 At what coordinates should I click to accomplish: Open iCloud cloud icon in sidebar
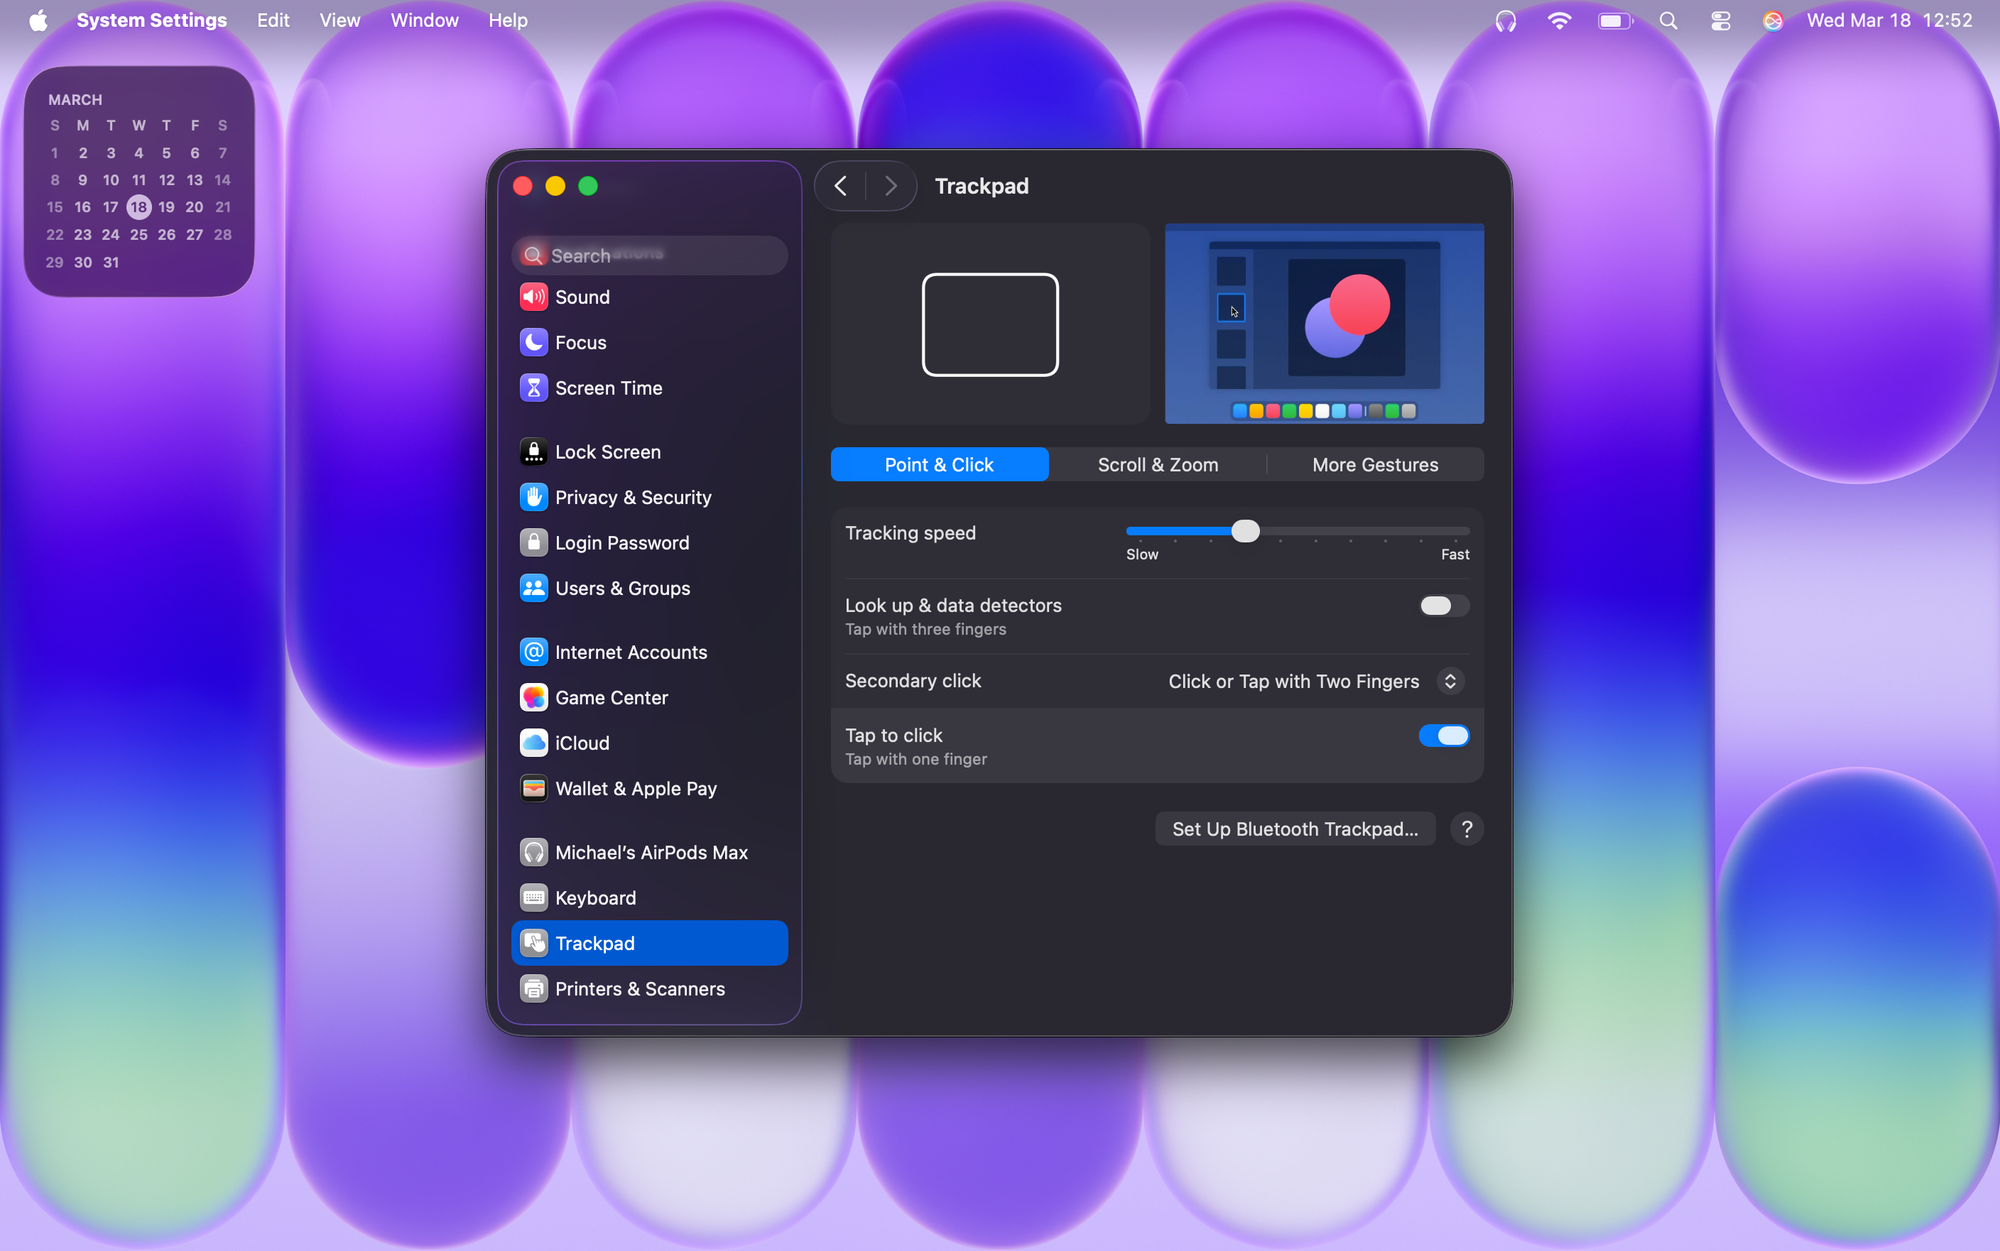[x=533, y=743]
